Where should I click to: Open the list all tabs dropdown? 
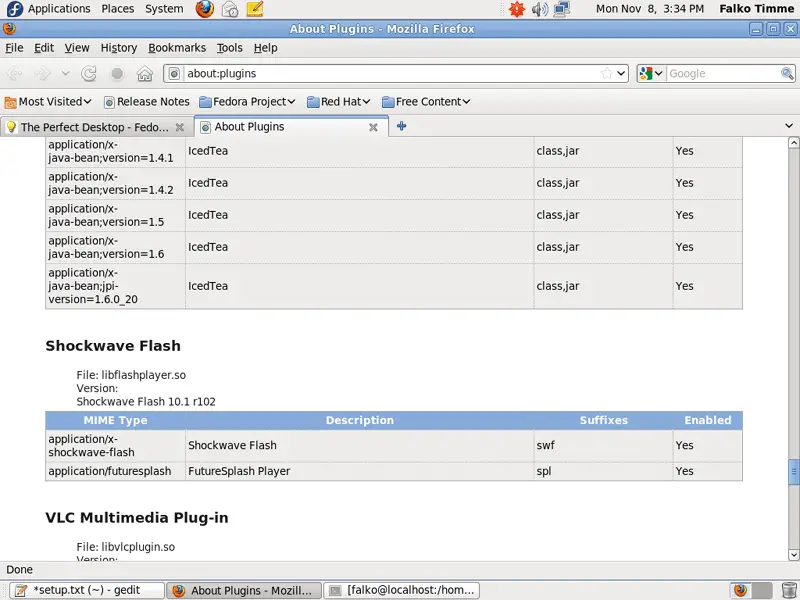(x=789, y=126)
